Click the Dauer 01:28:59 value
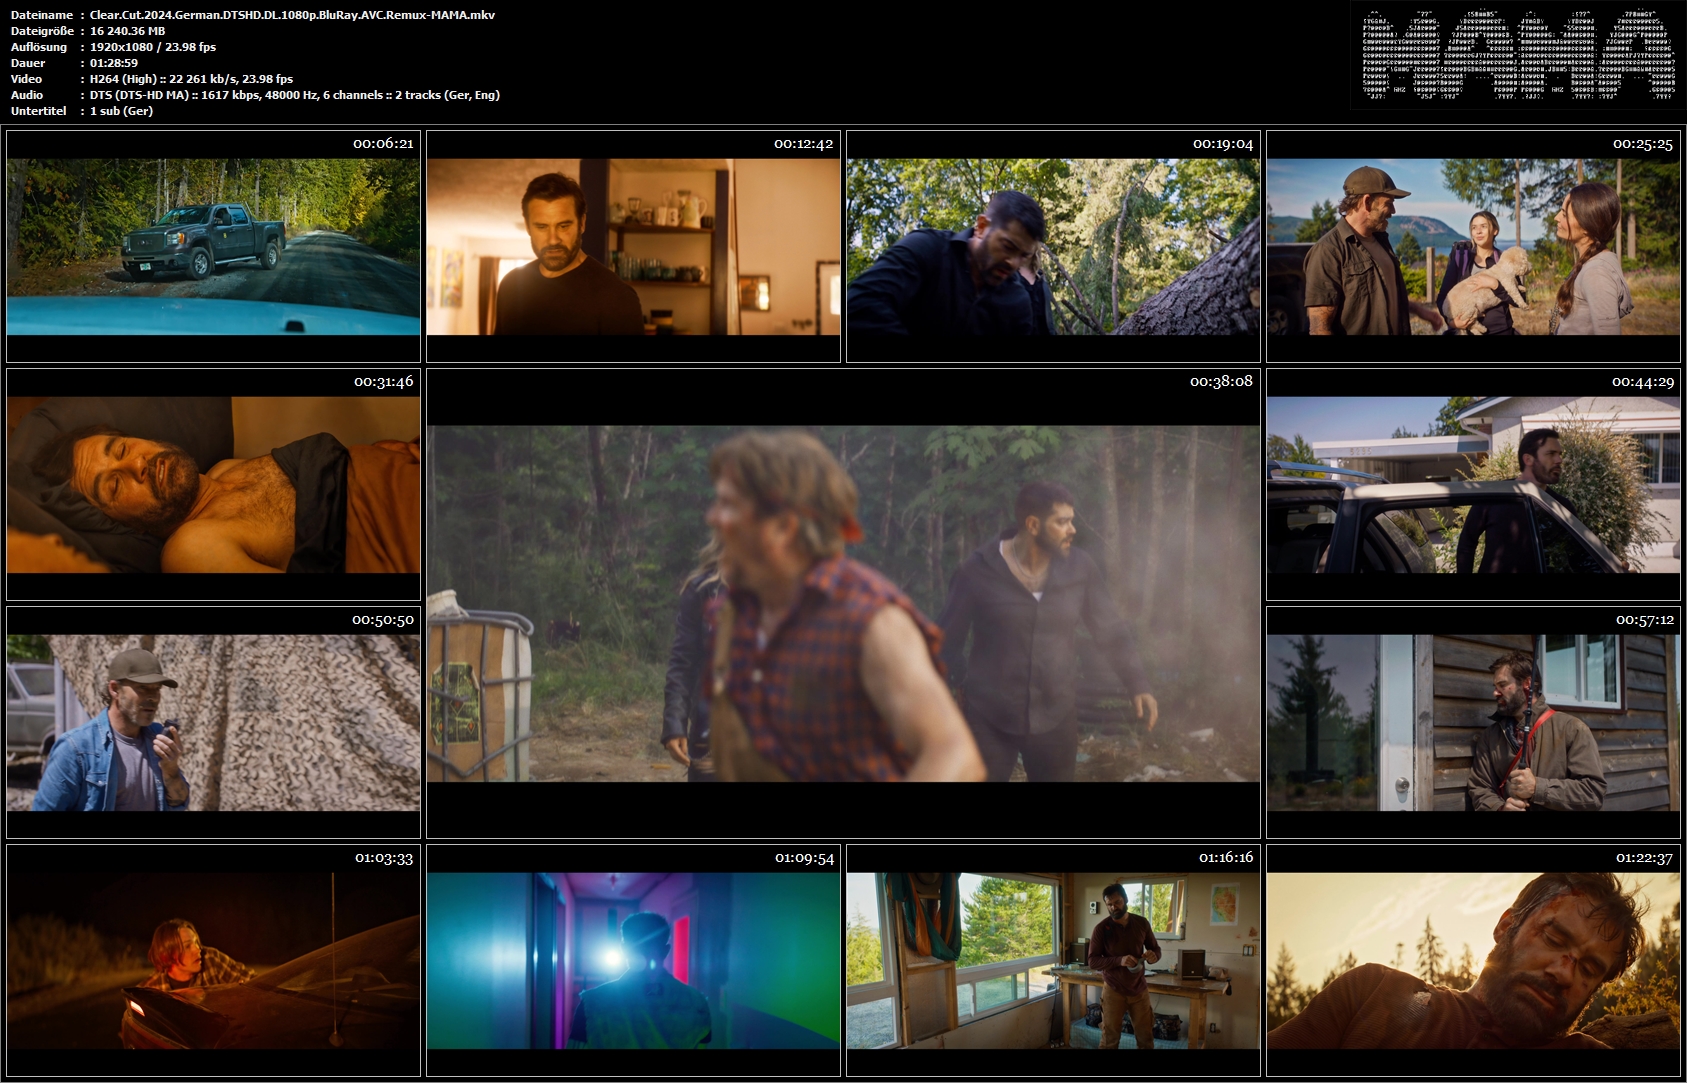The image size is (1687, 1083). click(x=114, y=63)
